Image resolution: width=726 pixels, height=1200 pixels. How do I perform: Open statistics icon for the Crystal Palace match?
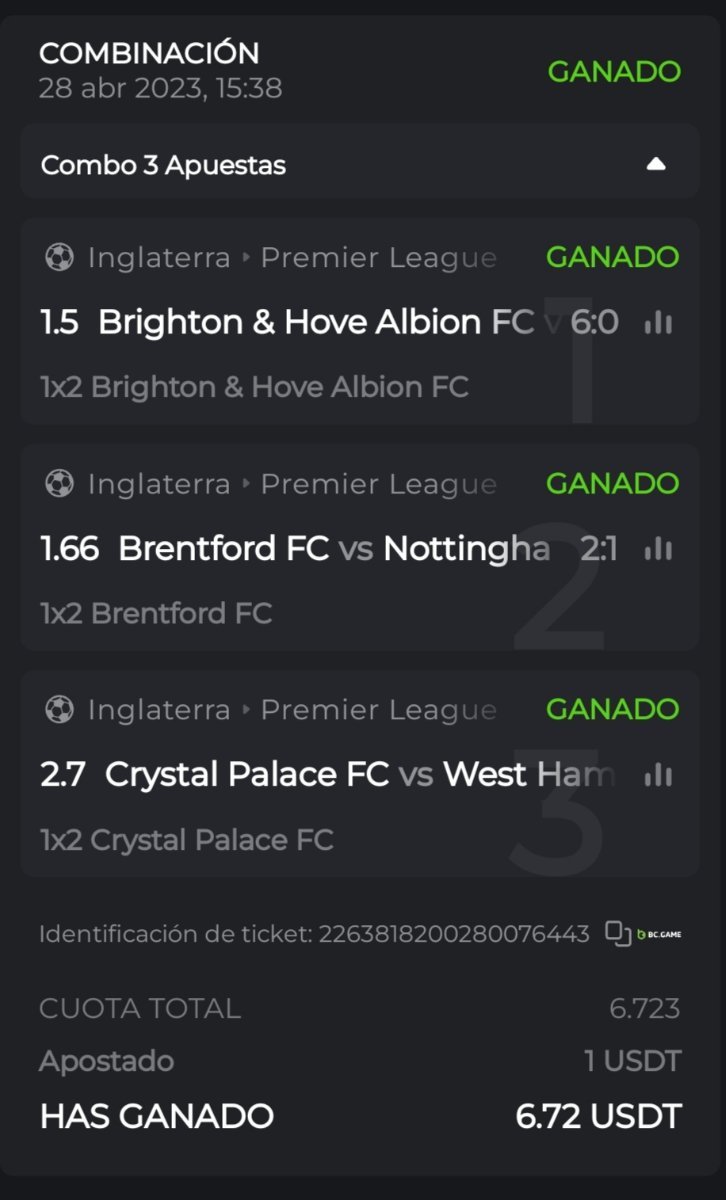coord(658,774)
